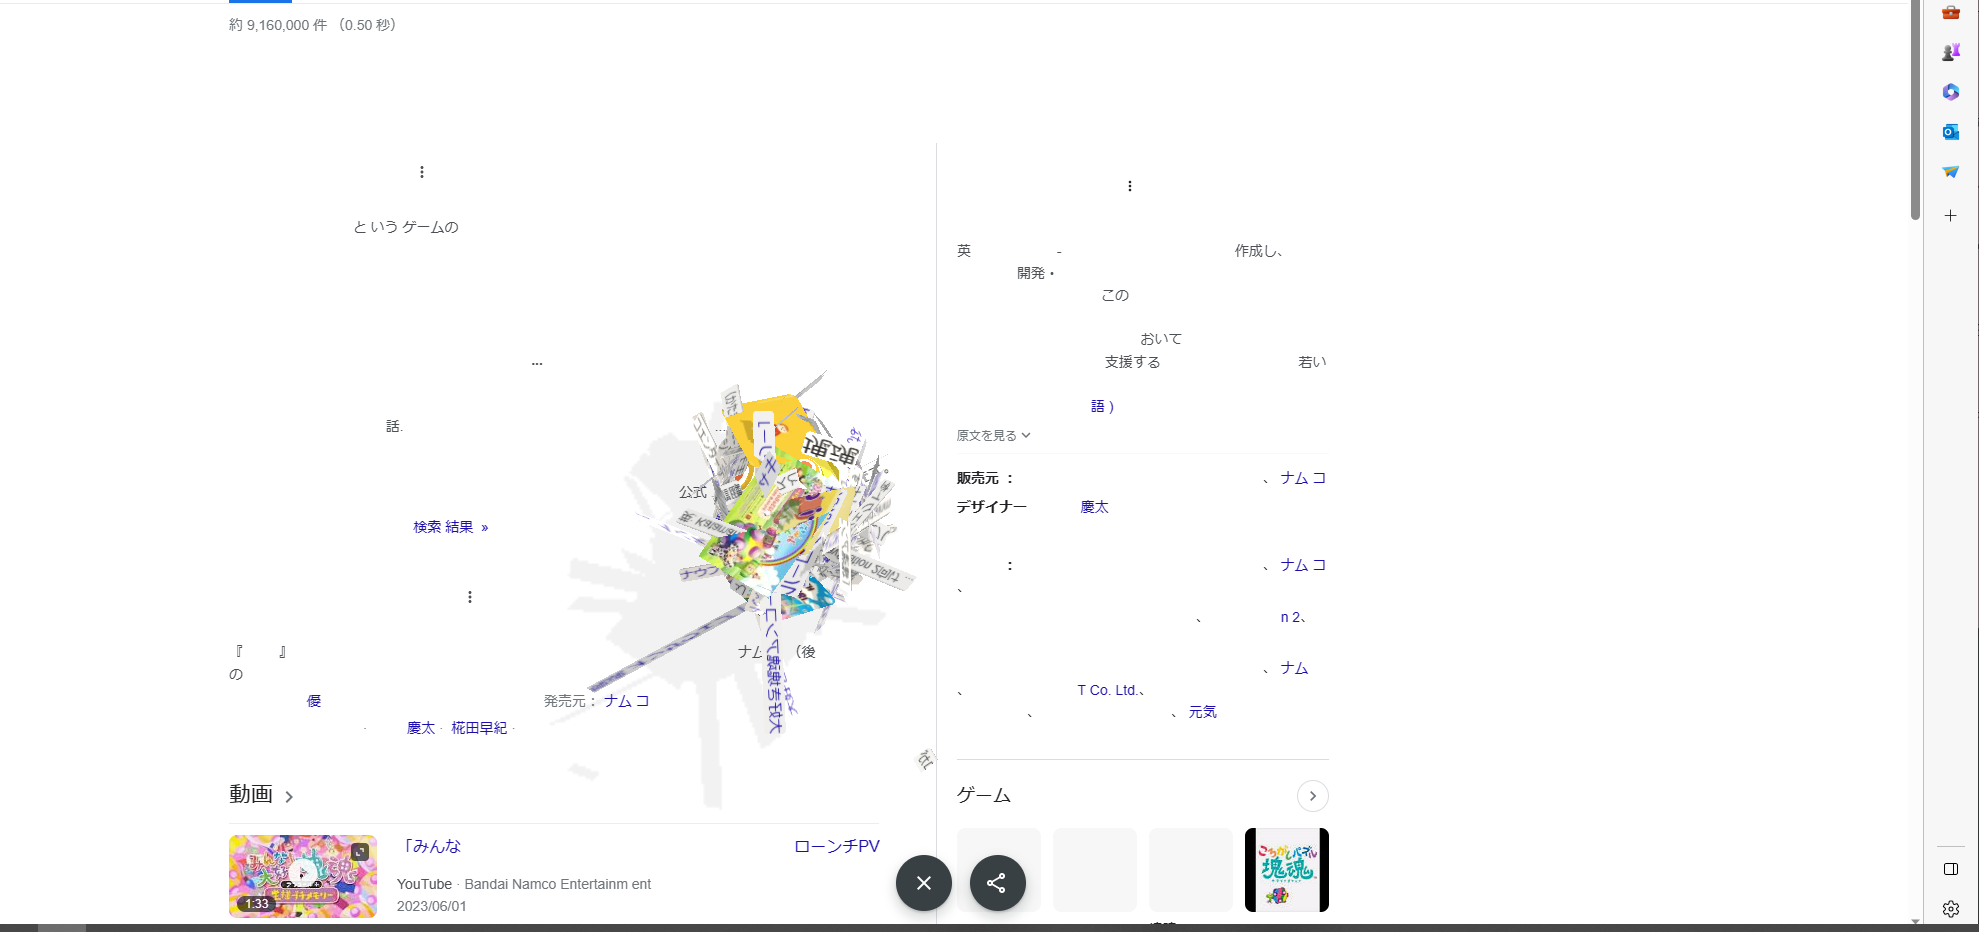Open '慶太' link next to 'デザイナー'

tap(1094, 507)
